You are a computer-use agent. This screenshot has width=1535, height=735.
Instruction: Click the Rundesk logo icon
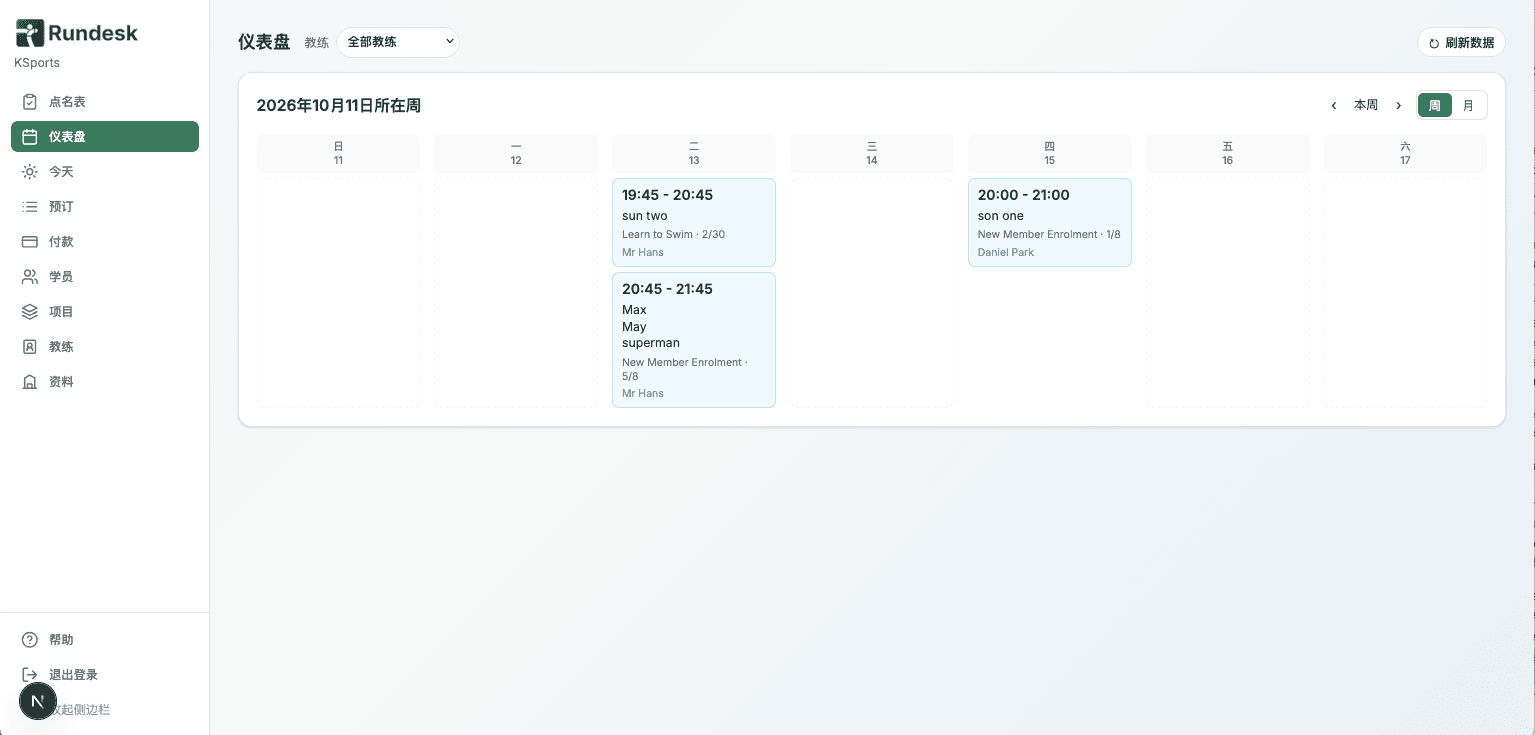coord(30,33)
